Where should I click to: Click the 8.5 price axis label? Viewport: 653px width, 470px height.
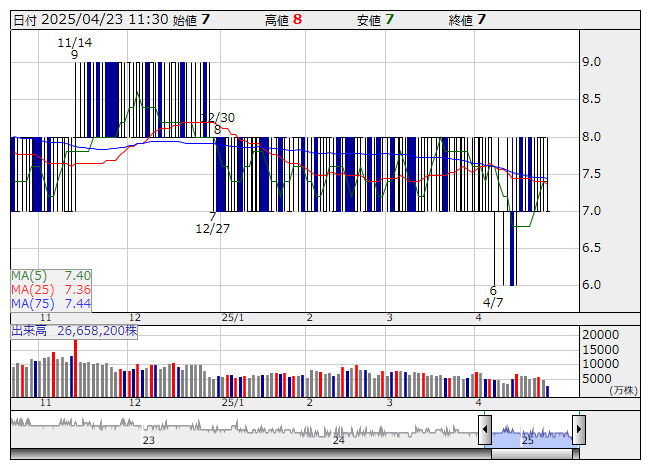tap(591, 99)
